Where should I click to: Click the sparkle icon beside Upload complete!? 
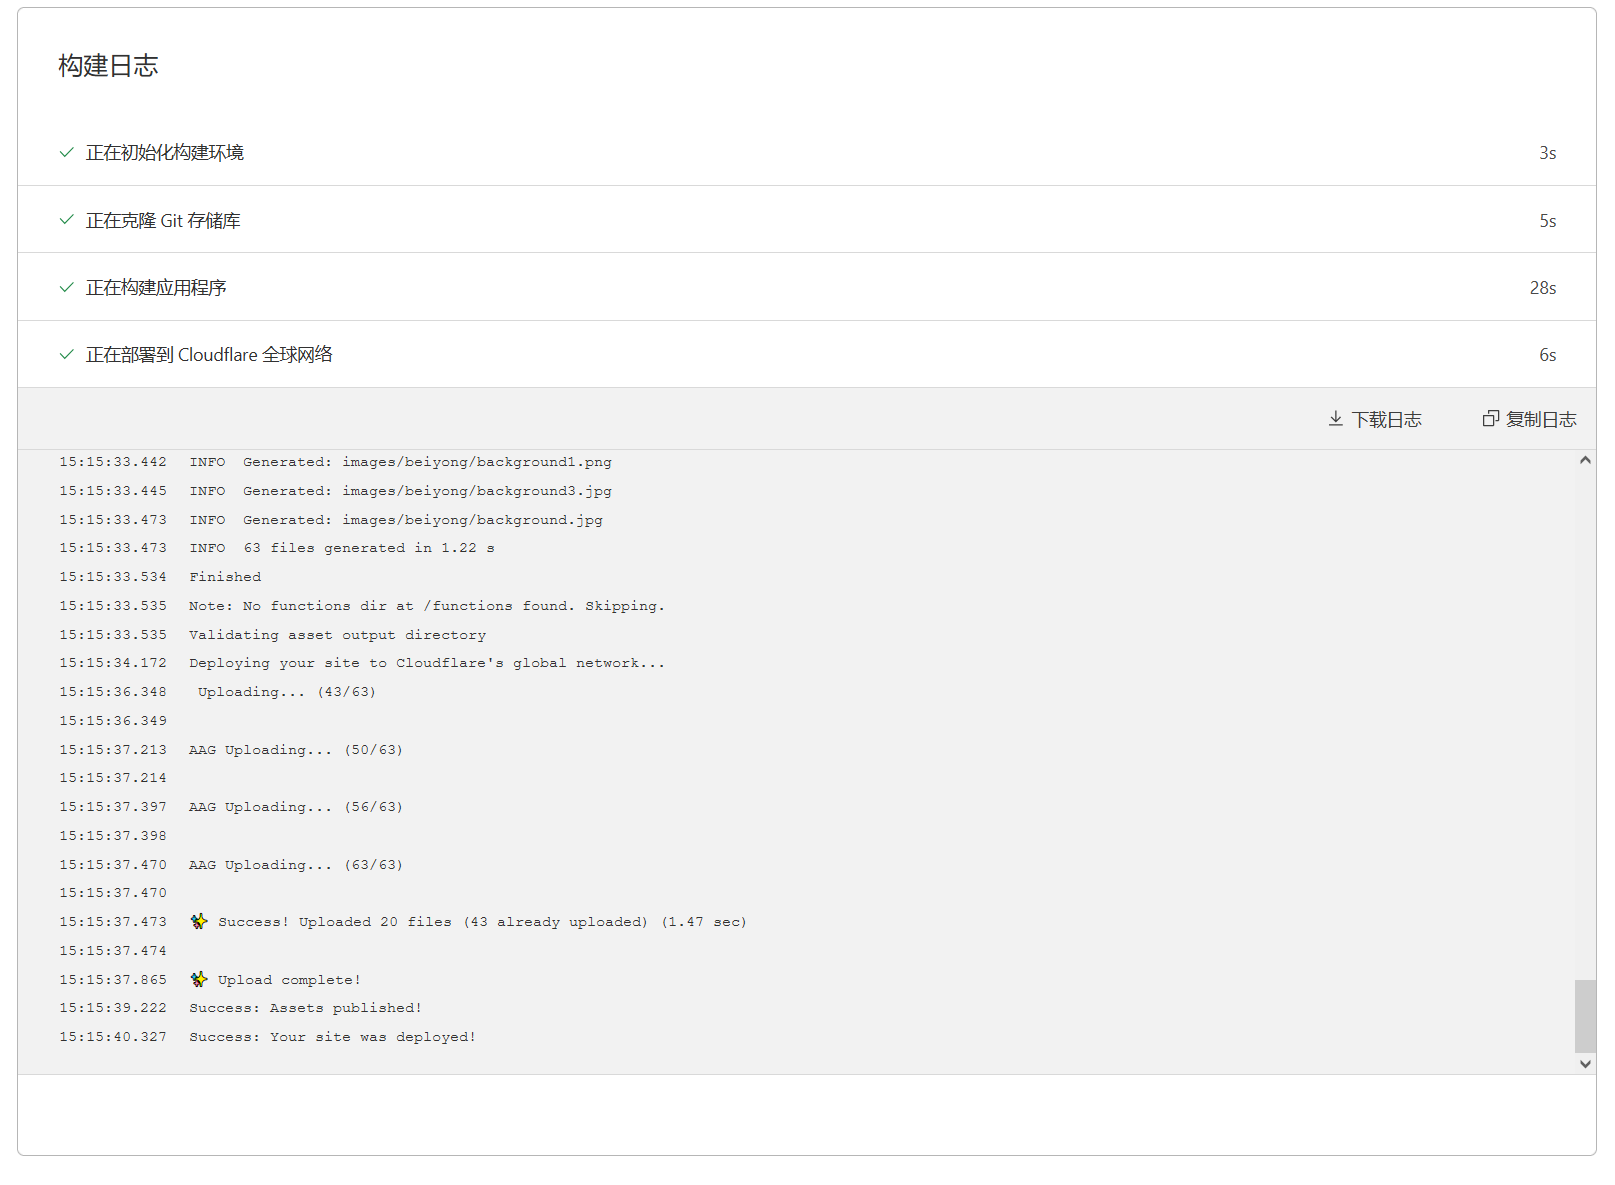tap(199, 980)
